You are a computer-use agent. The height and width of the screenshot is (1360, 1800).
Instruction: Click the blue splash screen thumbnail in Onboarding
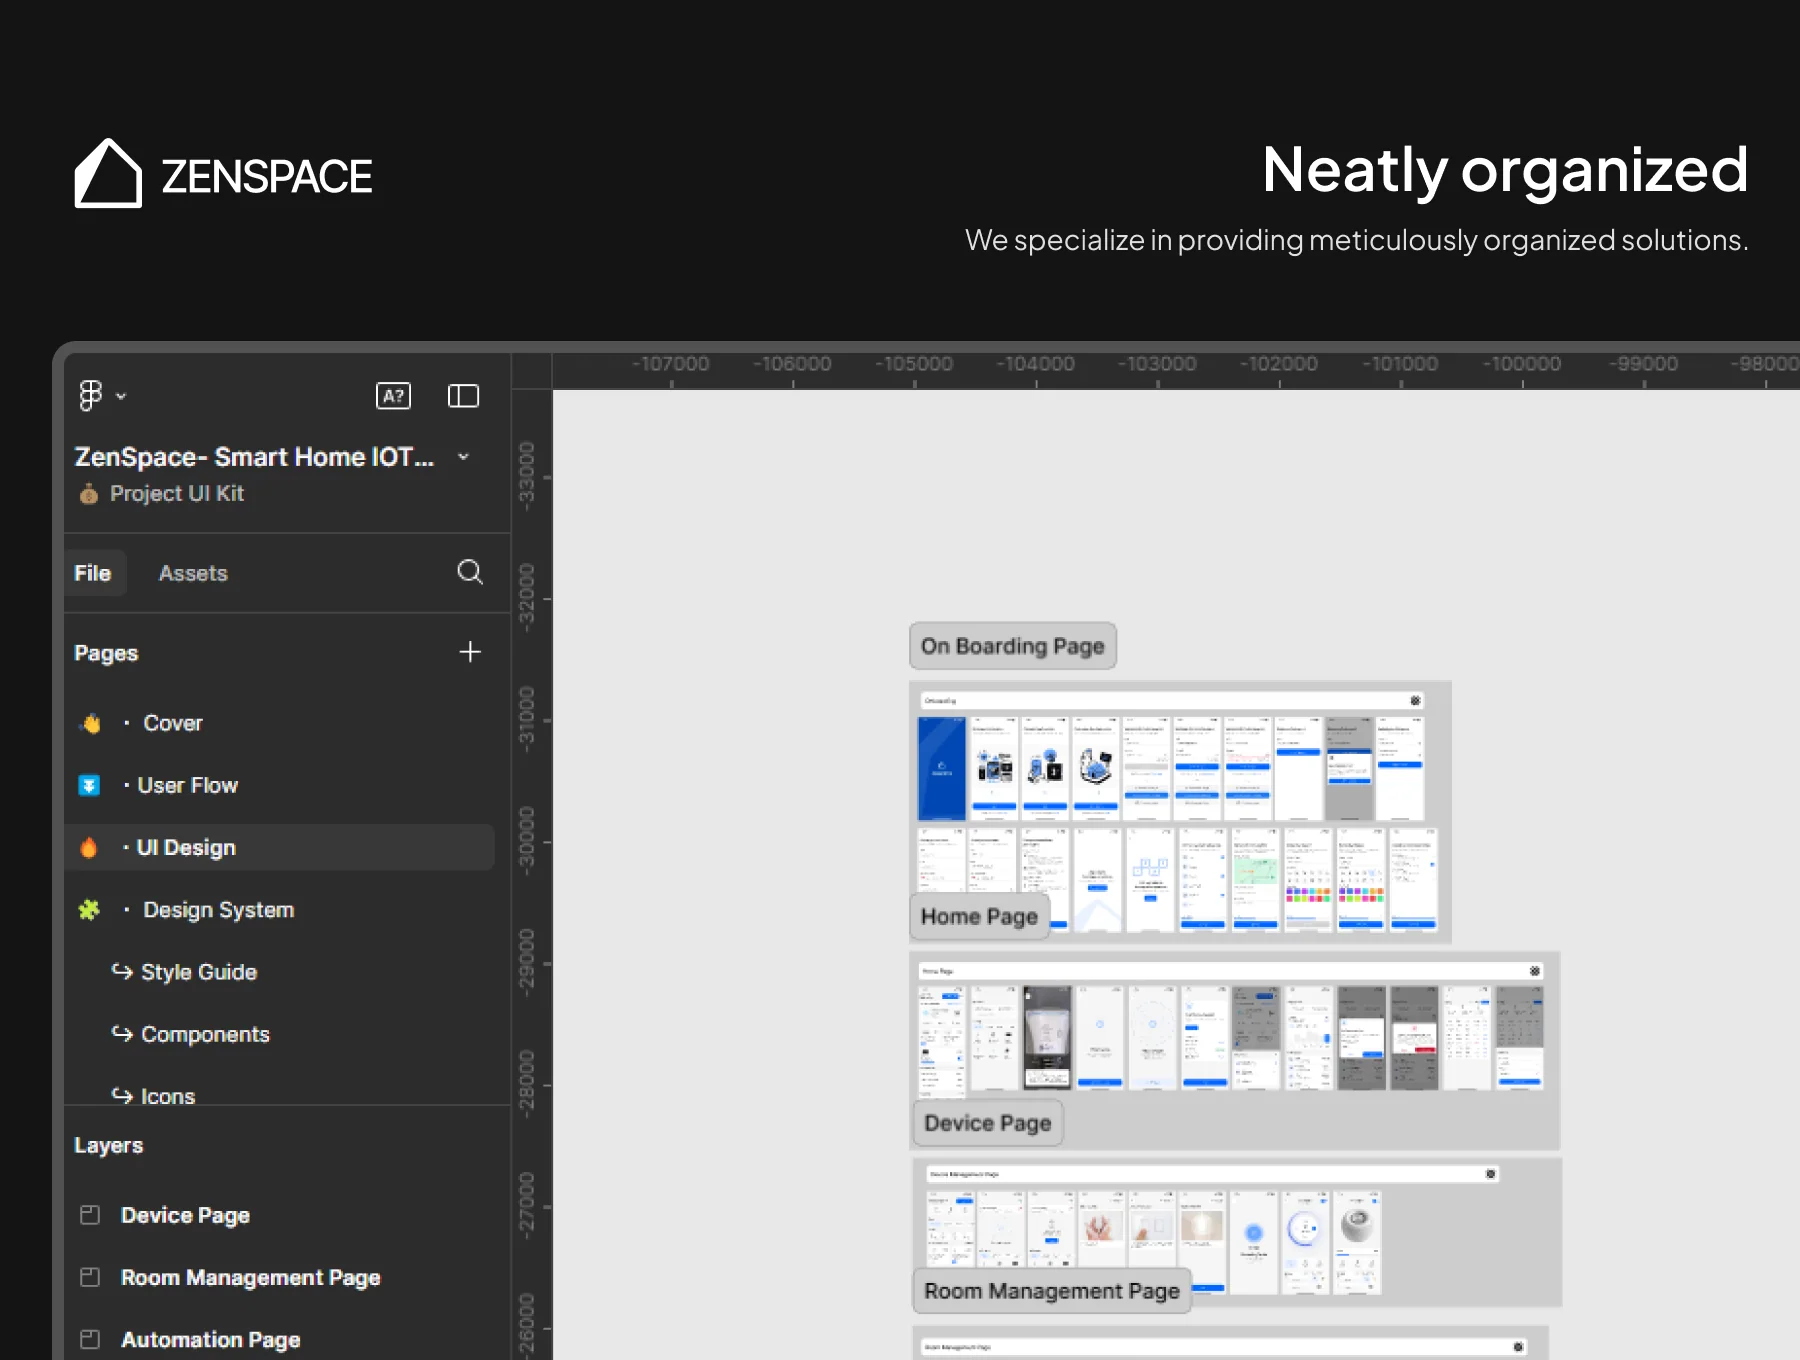click(942, 768)
